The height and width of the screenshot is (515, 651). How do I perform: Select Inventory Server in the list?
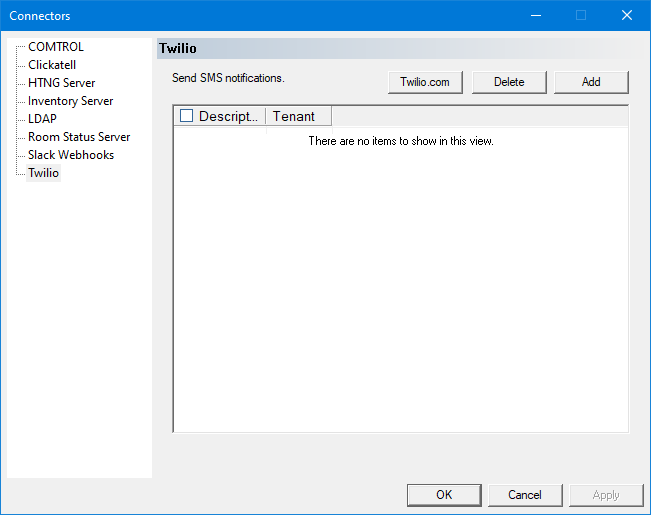point(70,101)
